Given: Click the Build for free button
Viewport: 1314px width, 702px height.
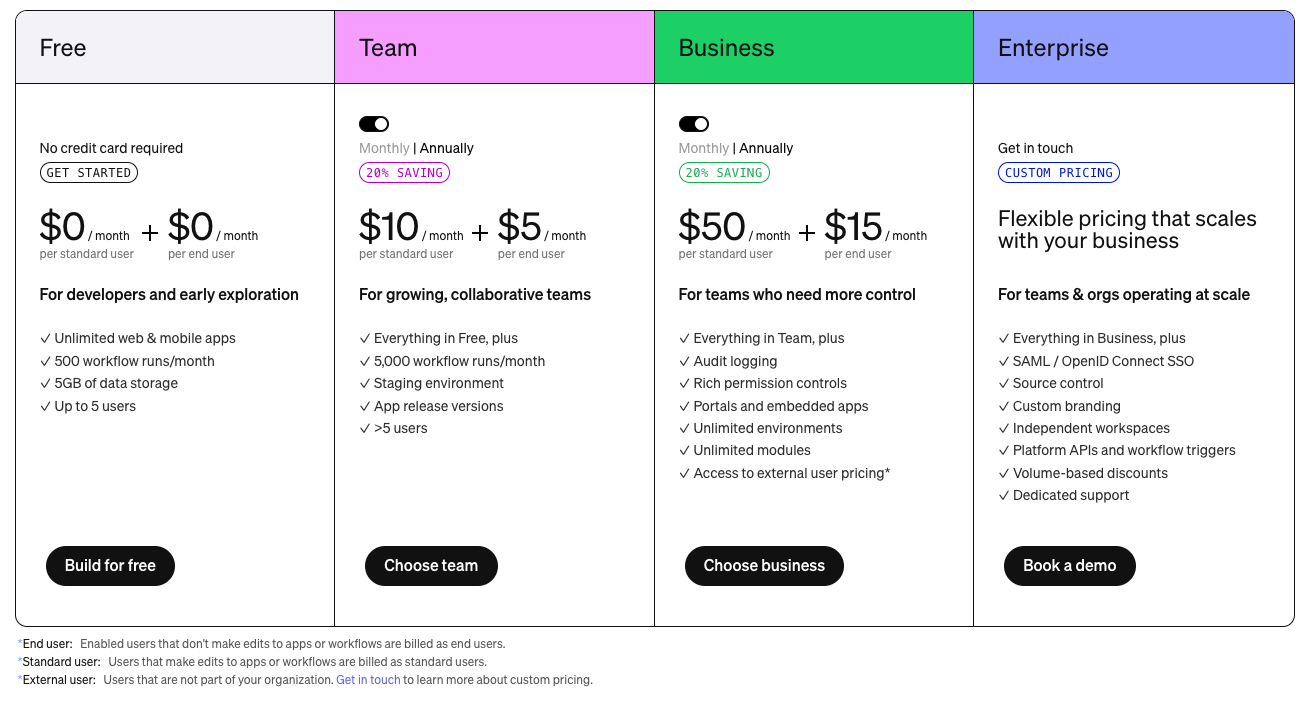Looking at the screenshot, I should click(110, 566).
